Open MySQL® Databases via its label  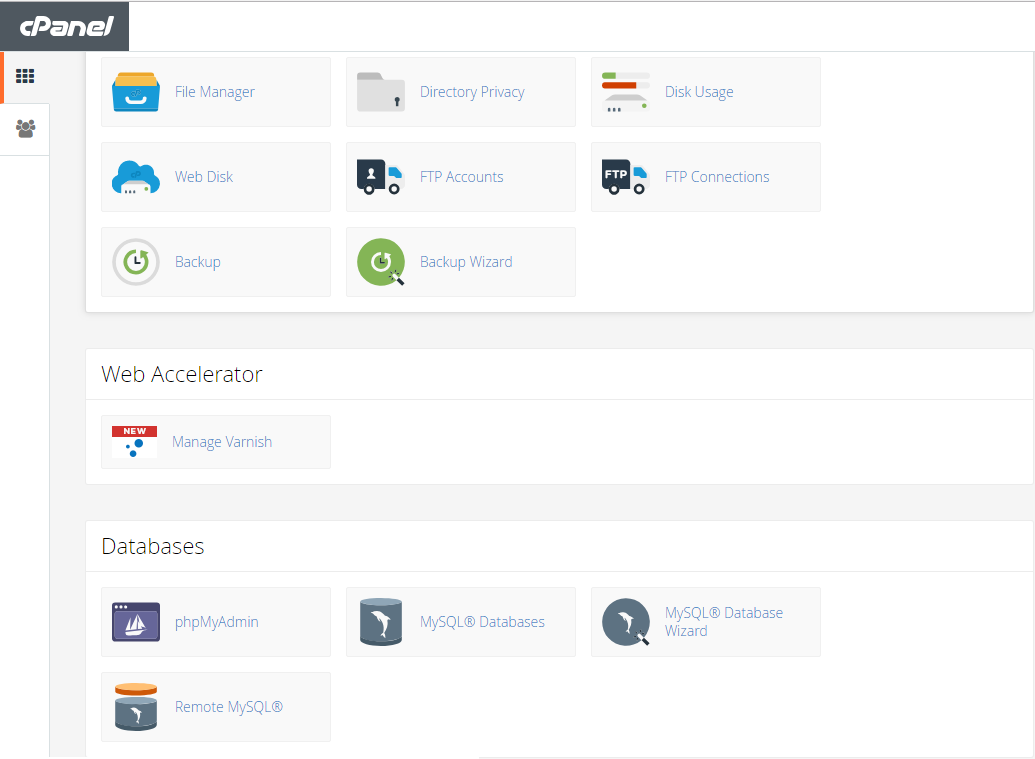click(482, 621)
